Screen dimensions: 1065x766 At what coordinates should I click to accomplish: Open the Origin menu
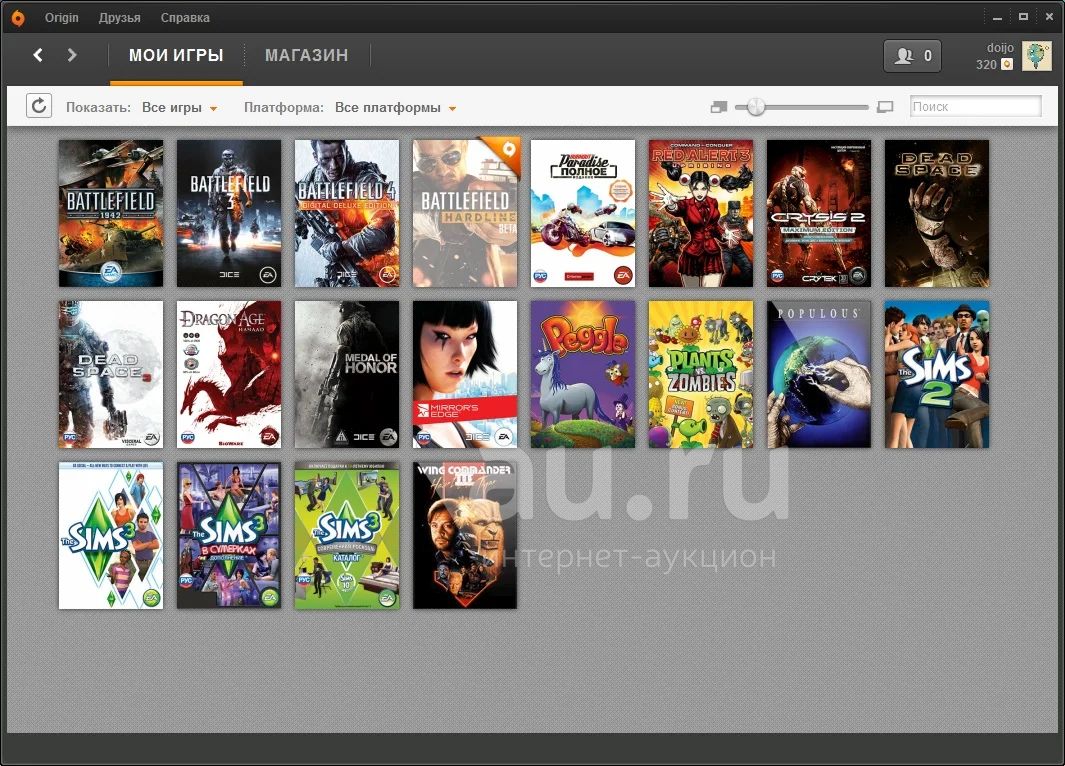pyautogui.click(x=62, y=18)
